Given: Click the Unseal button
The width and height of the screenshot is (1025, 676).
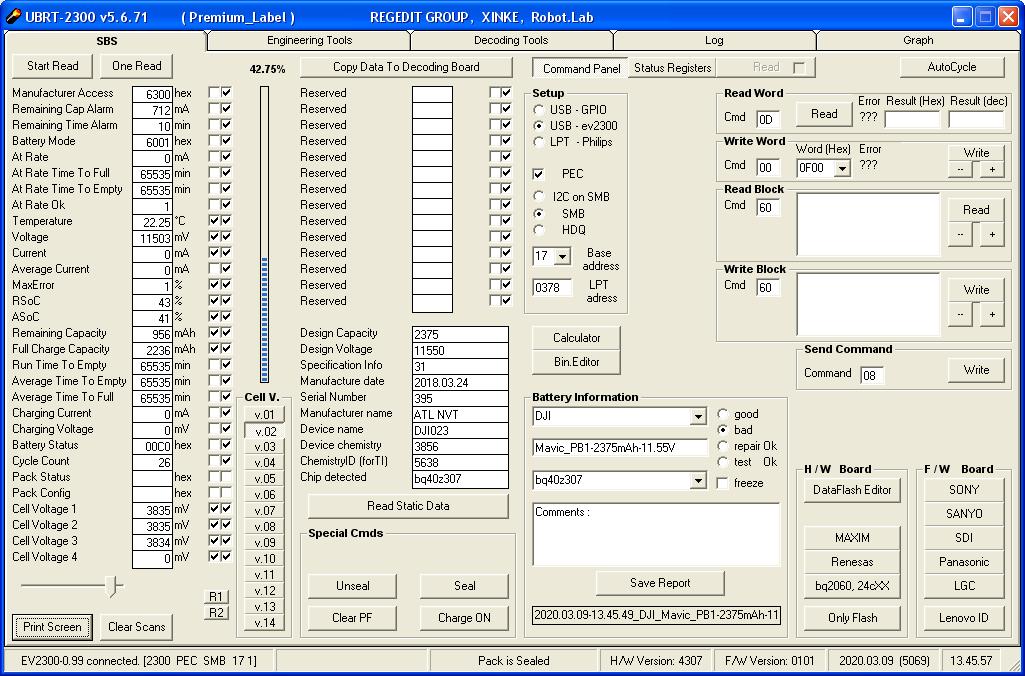Looking at the screenshot, I should (352, 586).
